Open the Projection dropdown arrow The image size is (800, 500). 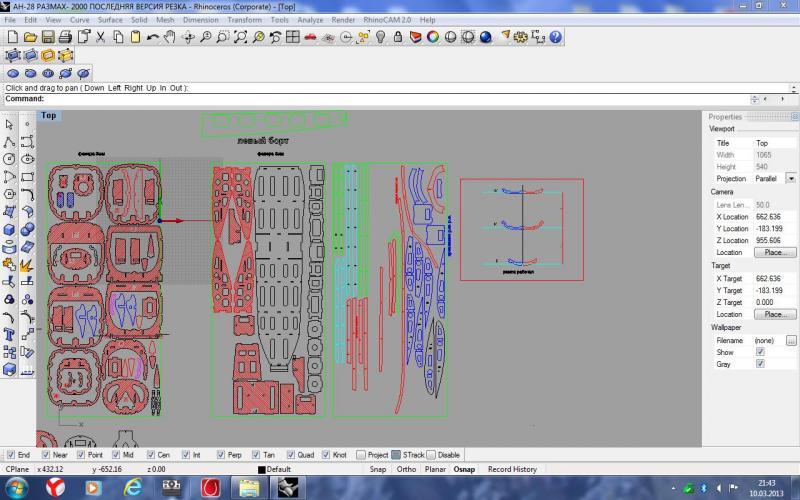790,178
